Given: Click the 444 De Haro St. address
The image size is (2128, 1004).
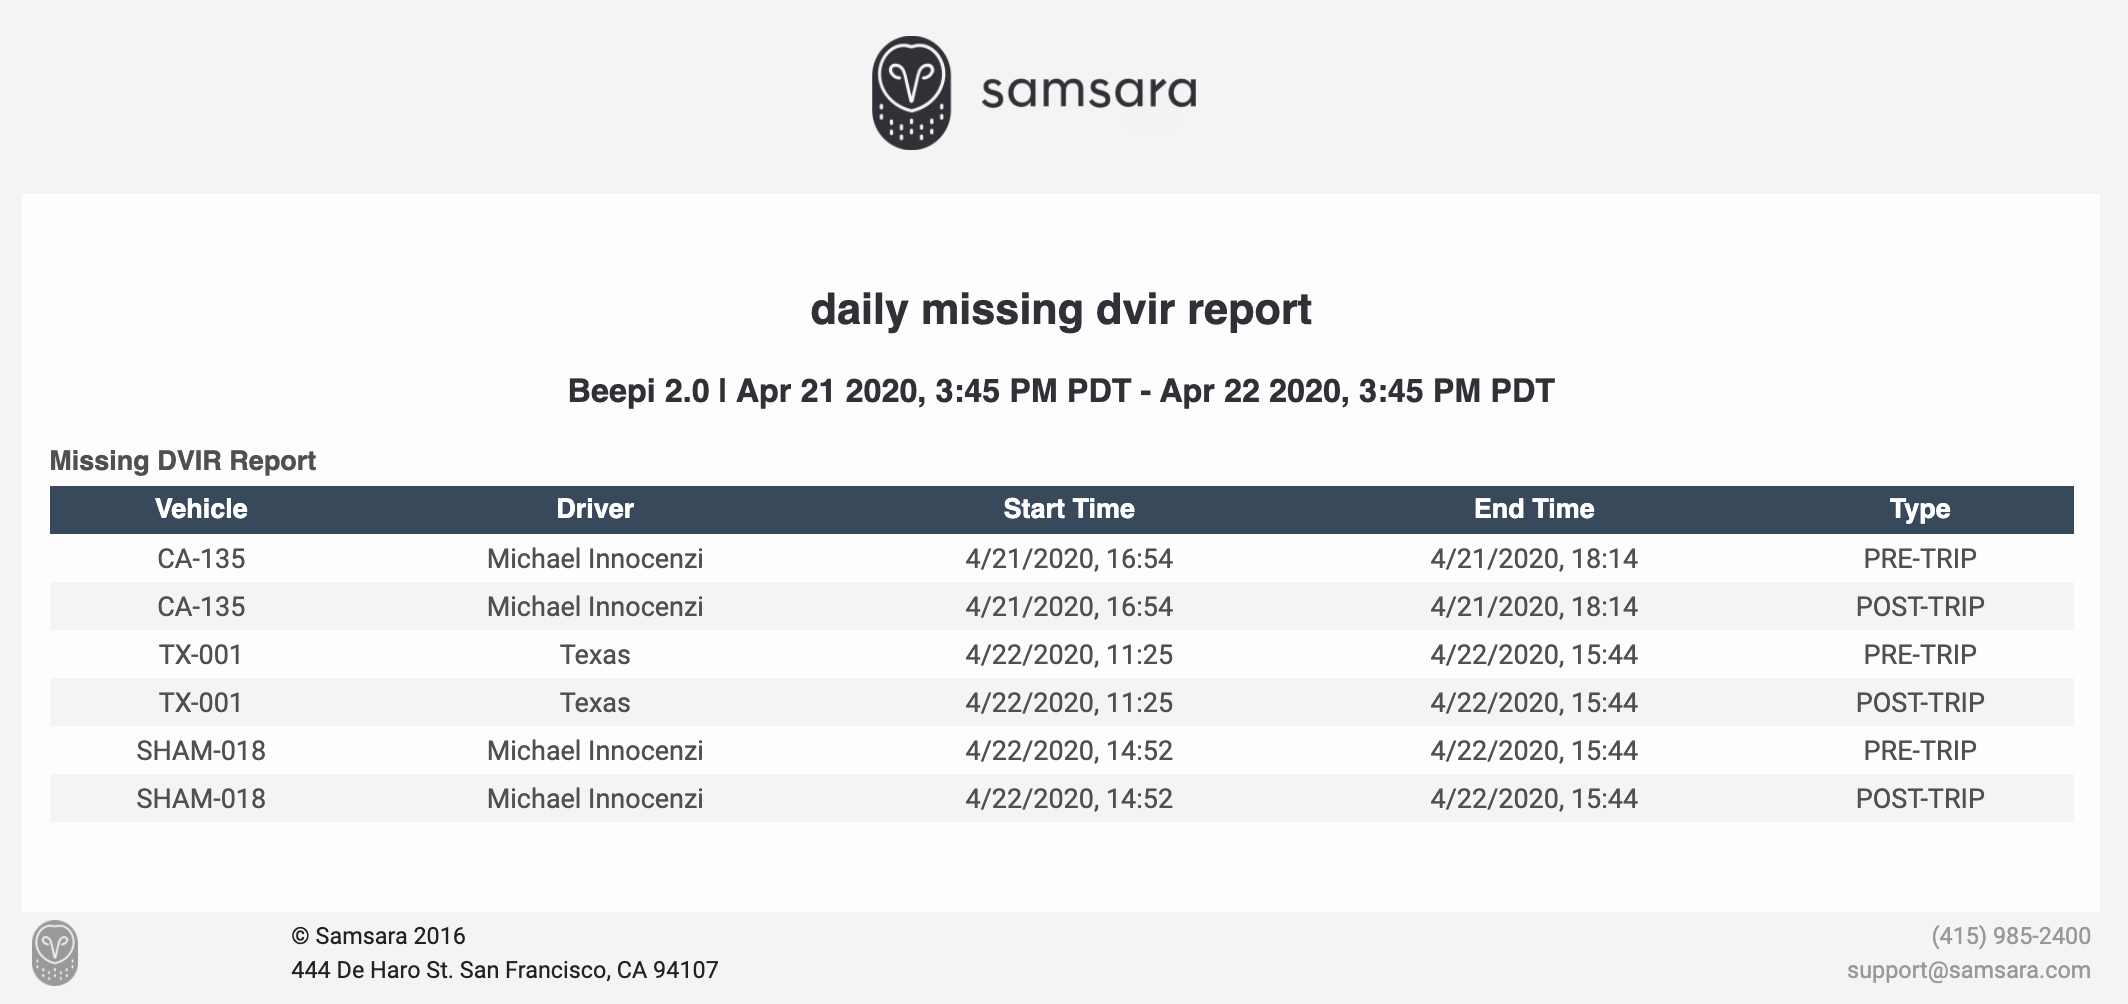Looking at the screenshot, I should [x=504, y=970].
